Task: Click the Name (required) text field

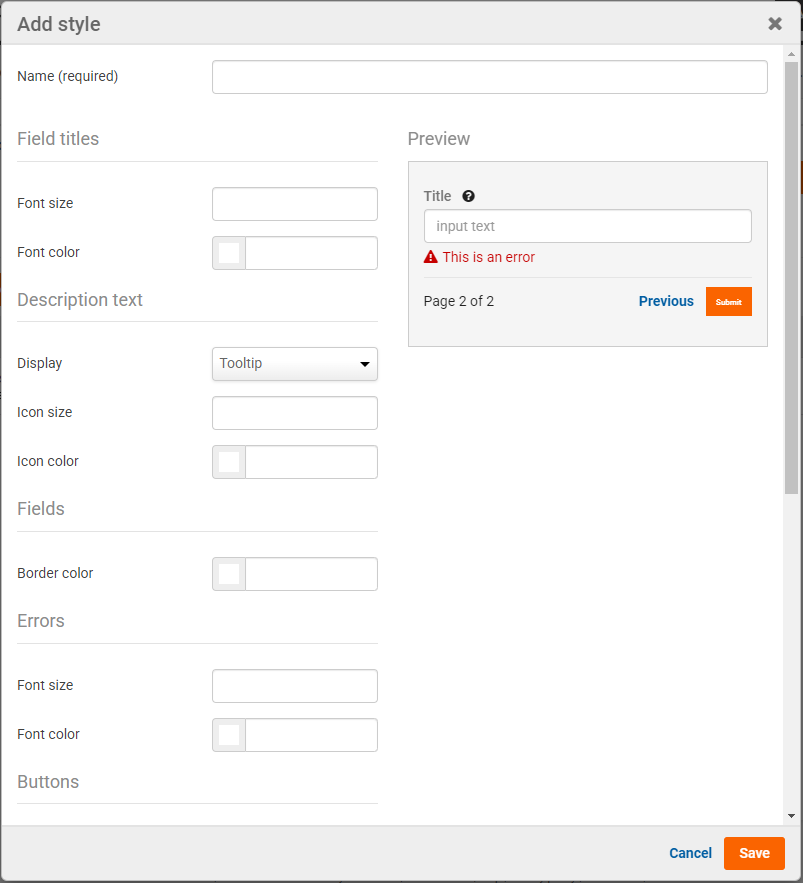Action: 489,77
